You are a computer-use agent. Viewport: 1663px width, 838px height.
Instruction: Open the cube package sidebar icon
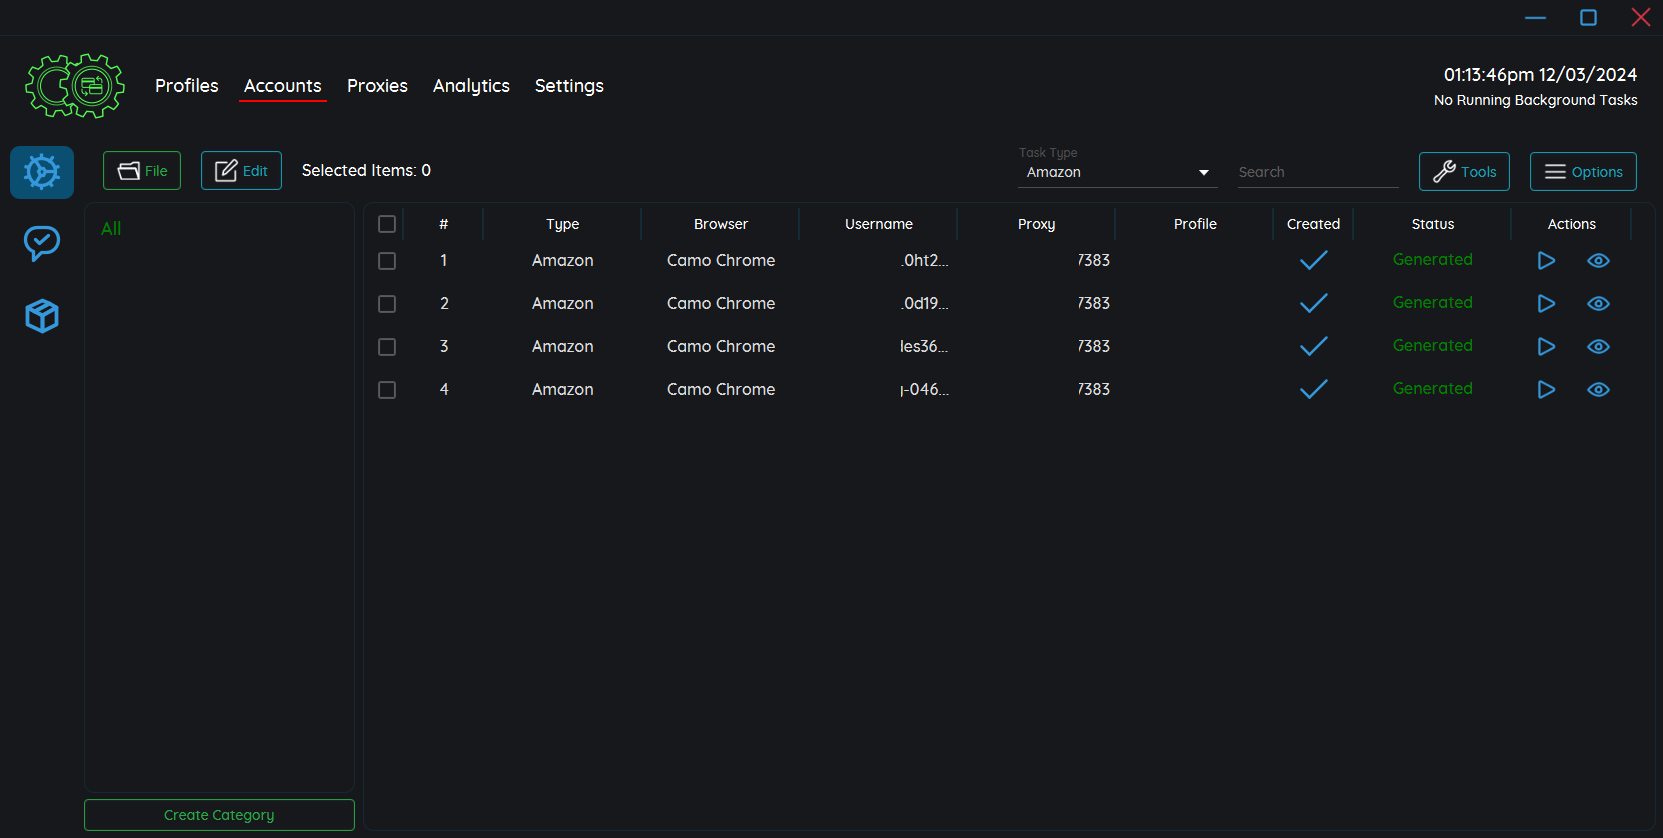click(x=42, y=316)
